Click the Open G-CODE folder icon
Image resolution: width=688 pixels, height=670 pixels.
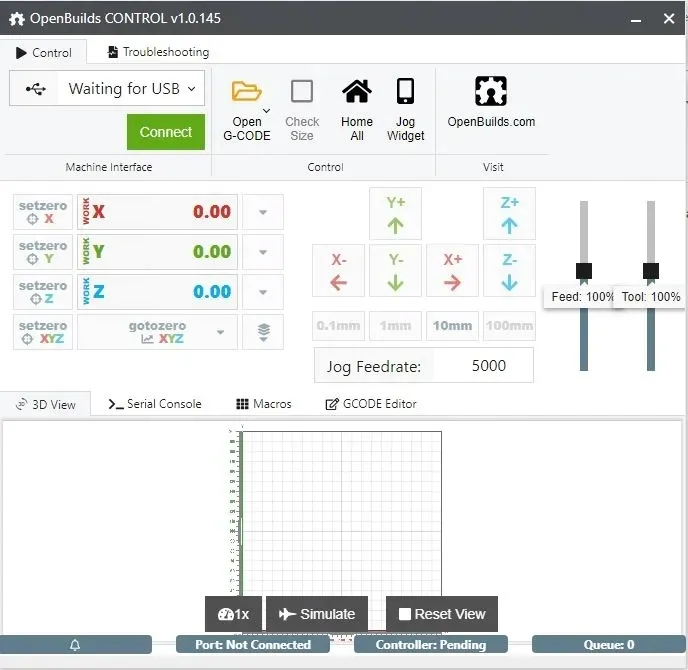coord(247,92)
